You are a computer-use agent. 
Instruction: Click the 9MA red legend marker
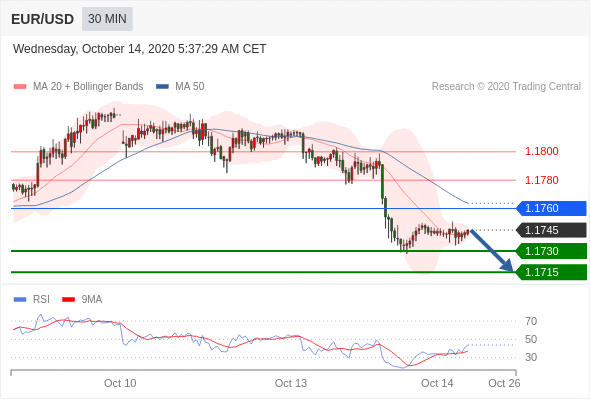pos(68,300)
